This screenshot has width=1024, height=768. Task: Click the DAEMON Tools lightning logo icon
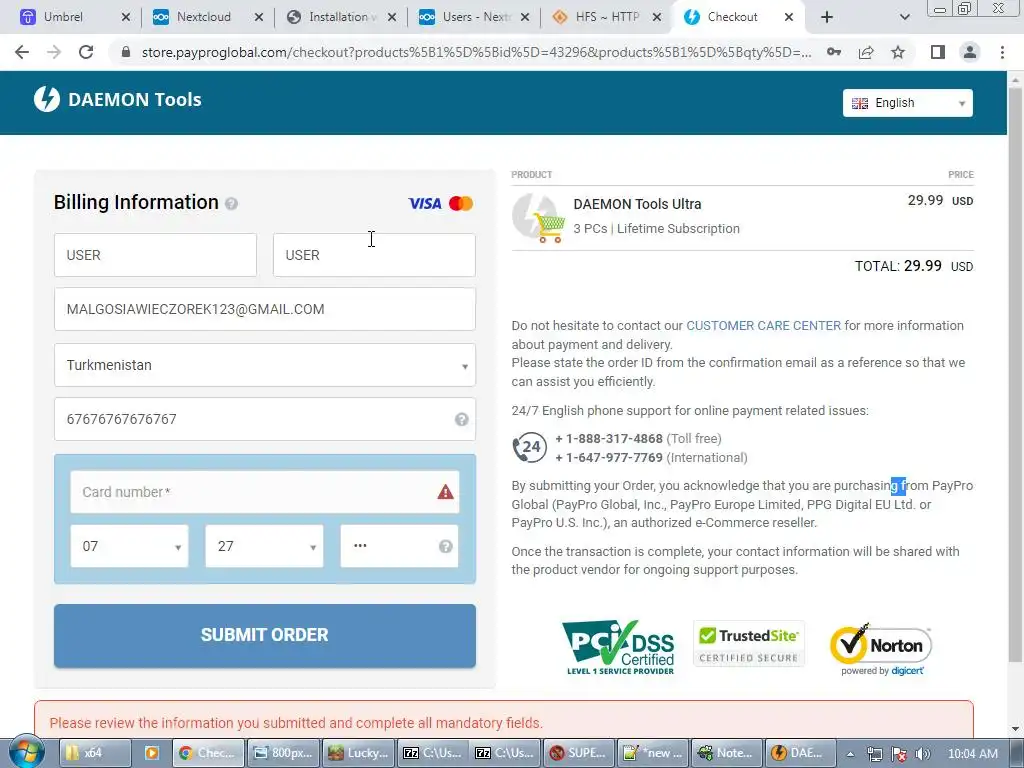46,99
